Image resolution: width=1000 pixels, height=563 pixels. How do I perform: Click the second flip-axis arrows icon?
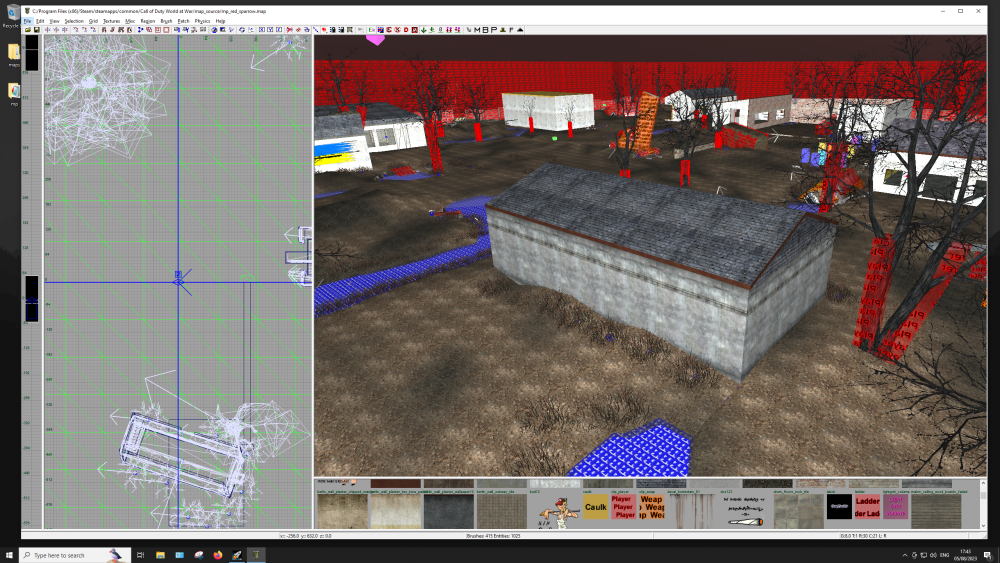(57, 29)
